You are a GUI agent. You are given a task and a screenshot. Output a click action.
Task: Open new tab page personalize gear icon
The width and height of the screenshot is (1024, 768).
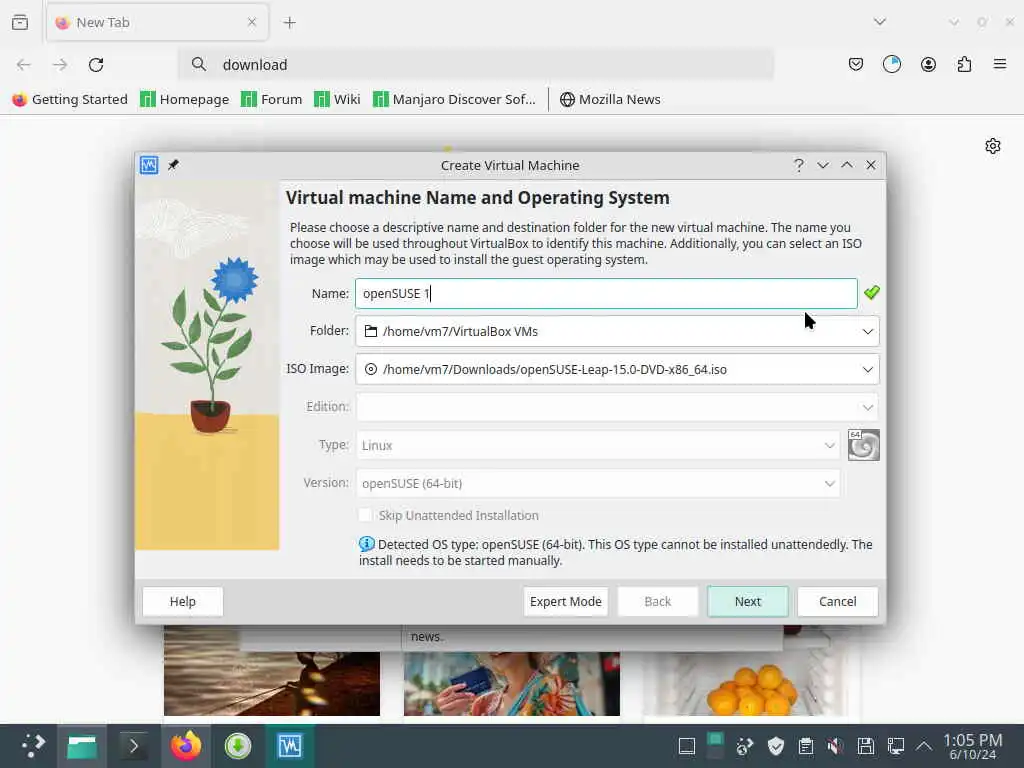pos(993,146)
